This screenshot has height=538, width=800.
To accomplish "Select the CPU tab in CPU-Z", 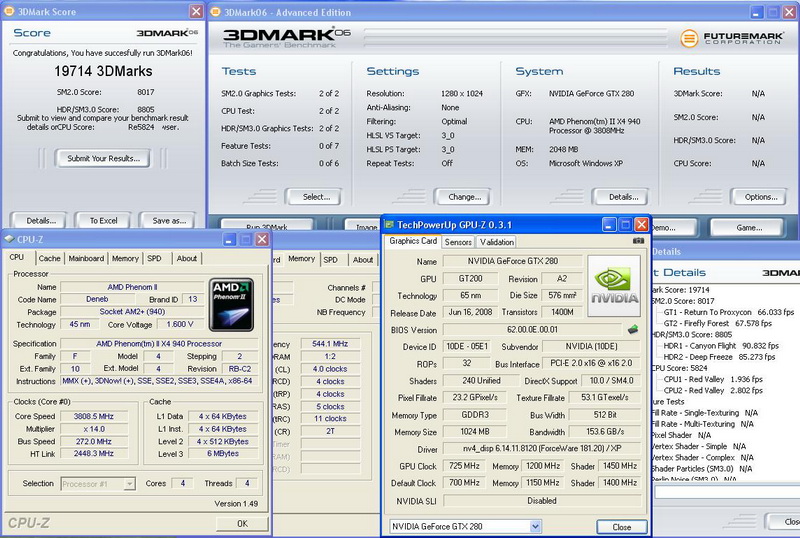I will [17, 257].
